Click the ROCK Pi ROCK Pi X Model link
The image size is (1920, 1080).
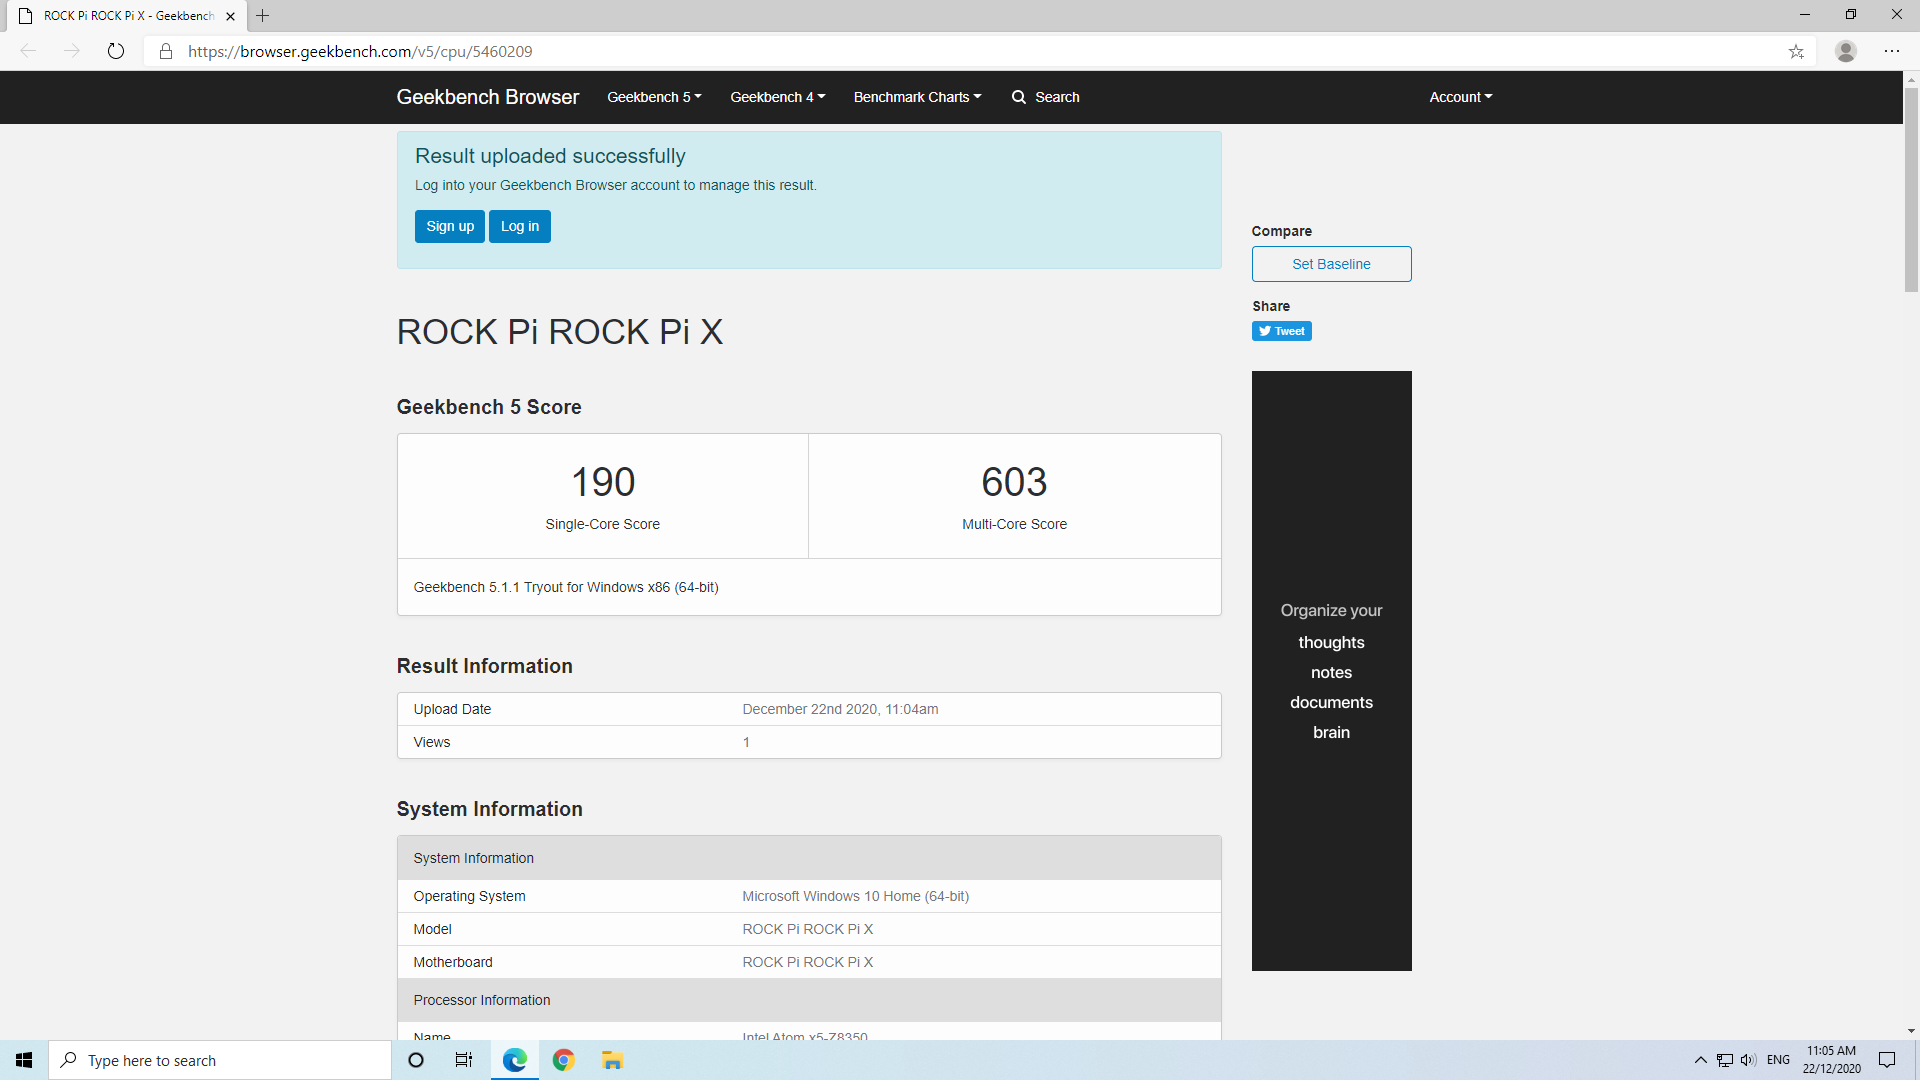[807, 929]
